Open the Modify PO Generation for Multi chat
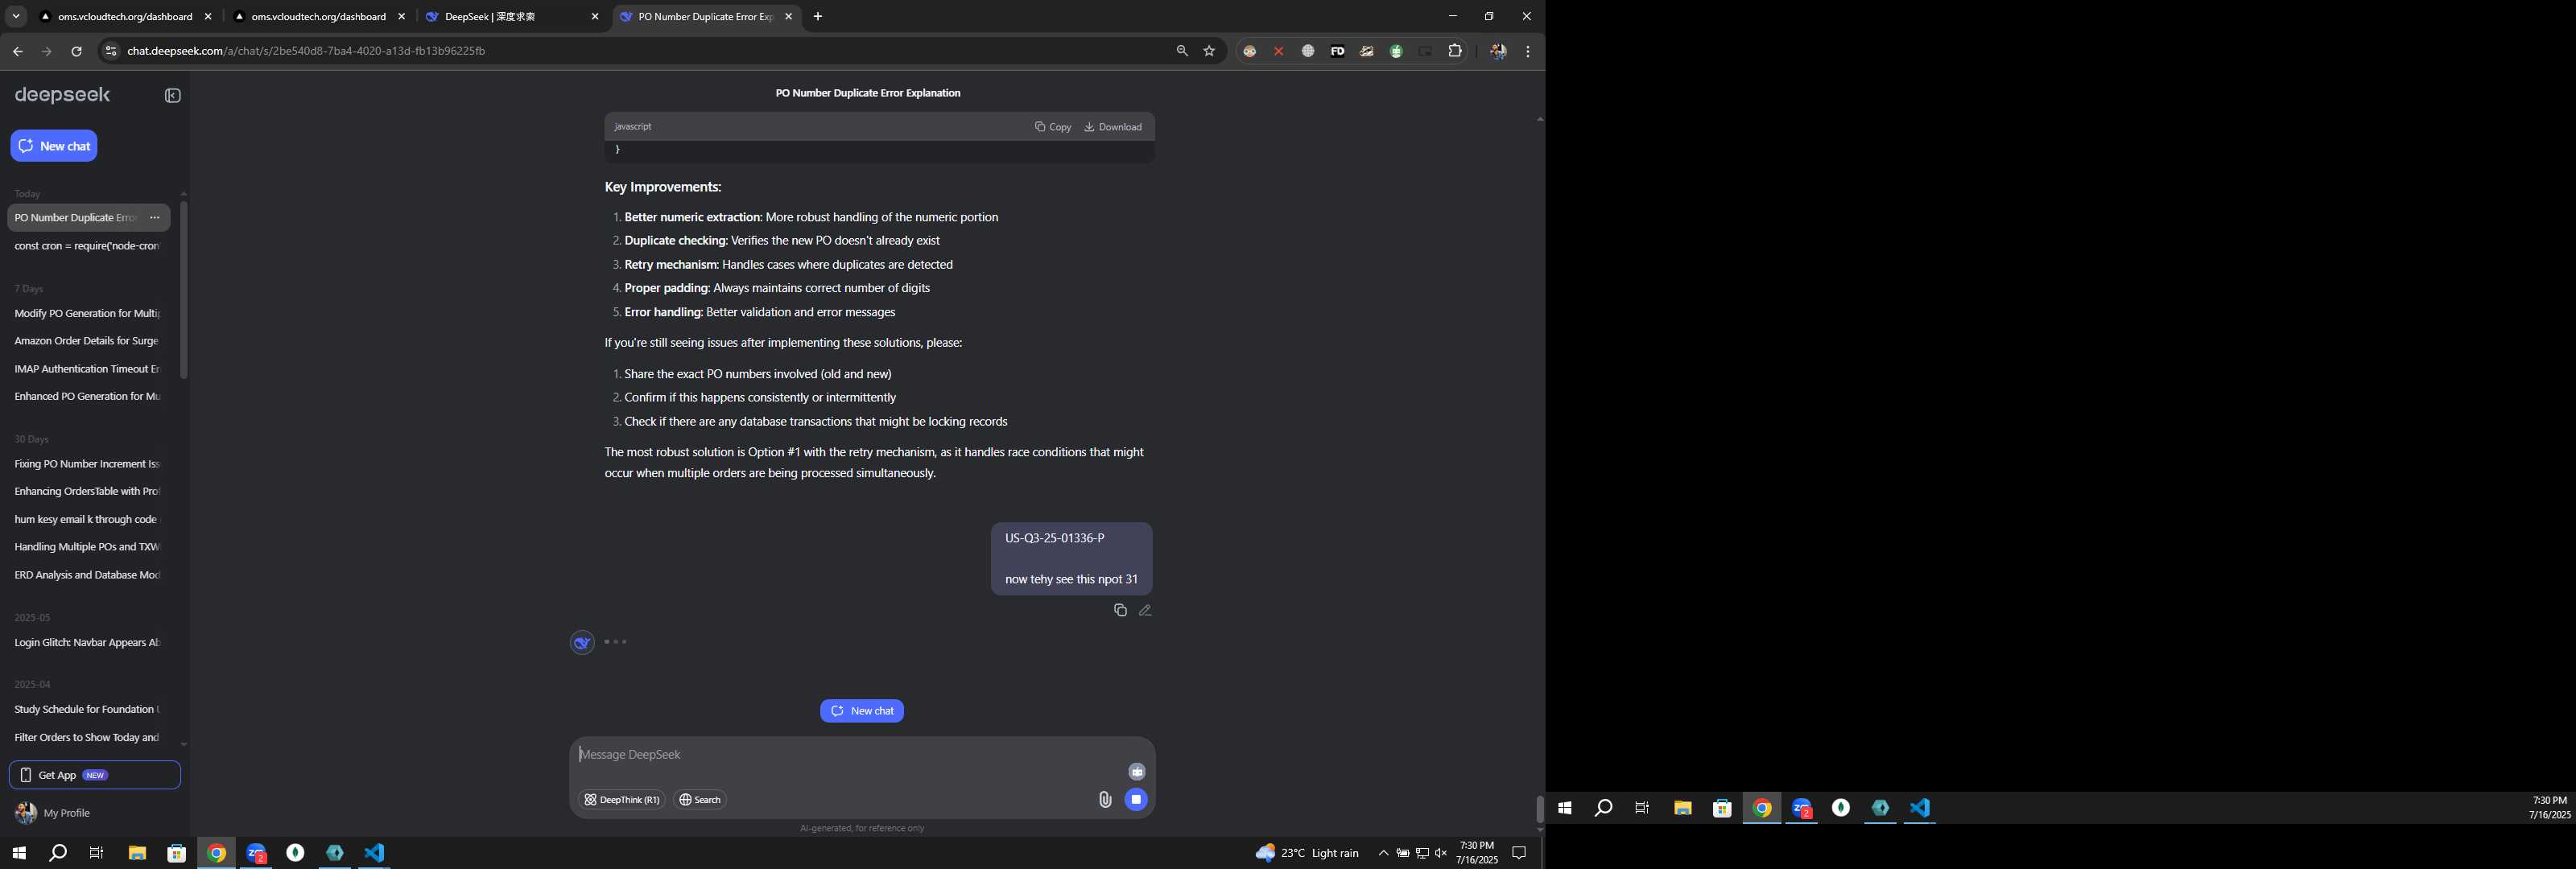The height and width of the screenshot is (869, 2576). tap(88, 314)
